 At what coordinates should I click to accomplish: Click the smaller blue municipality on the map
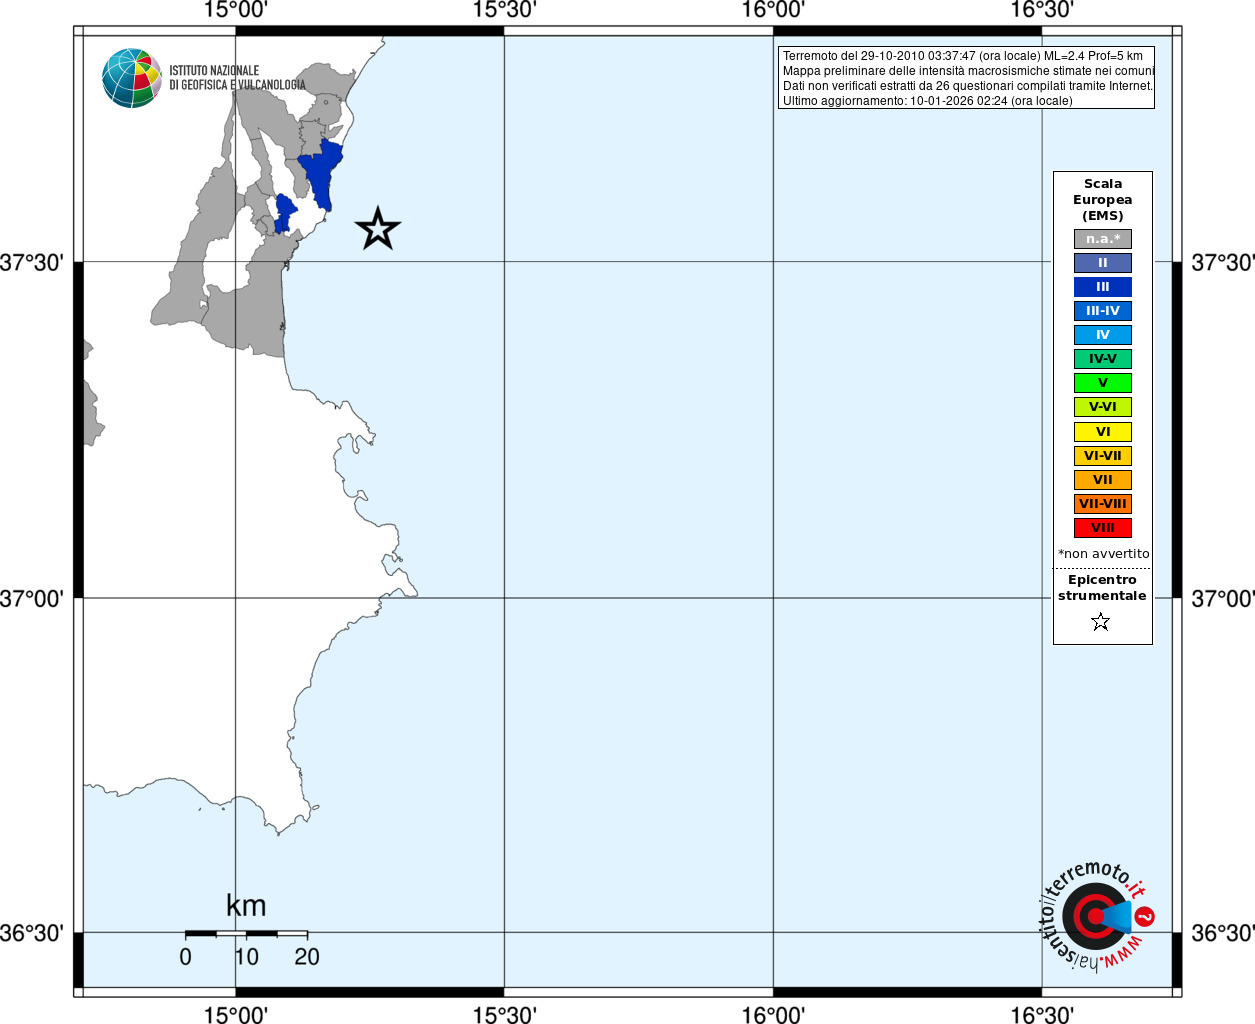pos(285,213)
